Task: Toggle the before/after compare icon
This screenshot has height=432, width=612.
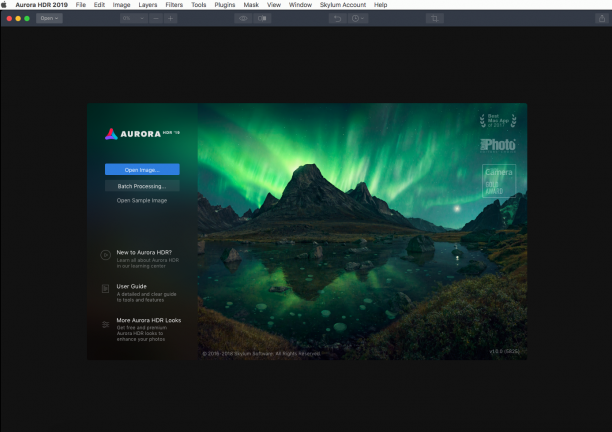Action: pyautogui.click(x=262, y=18)
